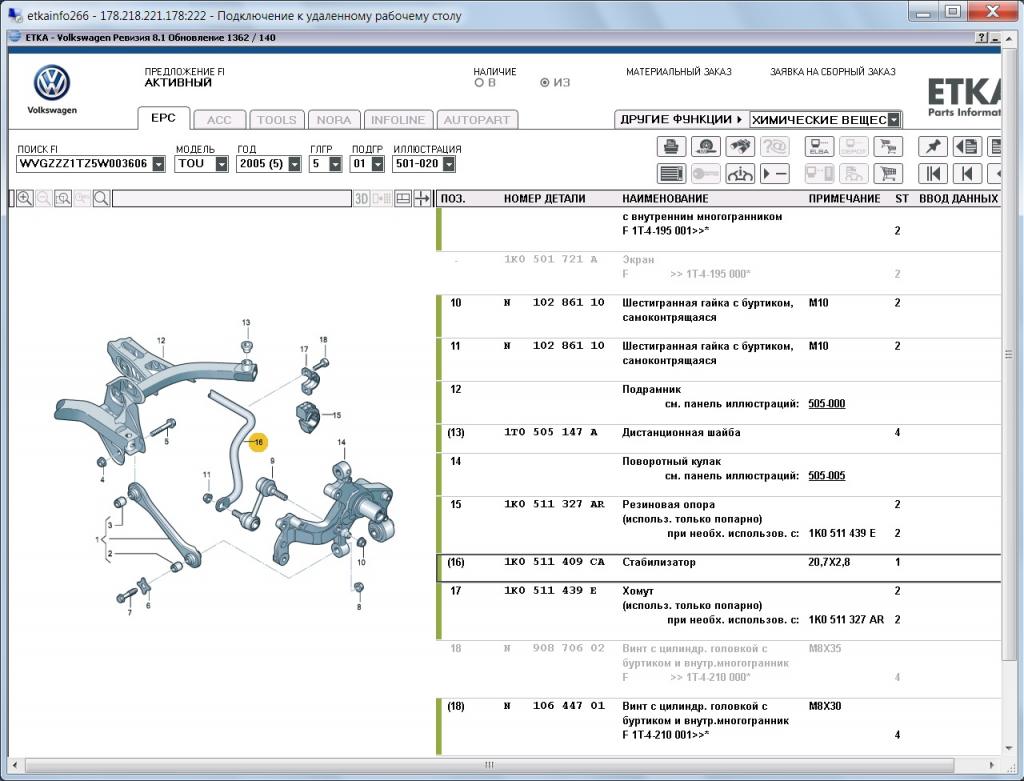Open the ИЛЛЮСТРАЦИЯ 501-020 dropdown
Viewport: 1024px width, 781px height.
click(x=449, y=164)
